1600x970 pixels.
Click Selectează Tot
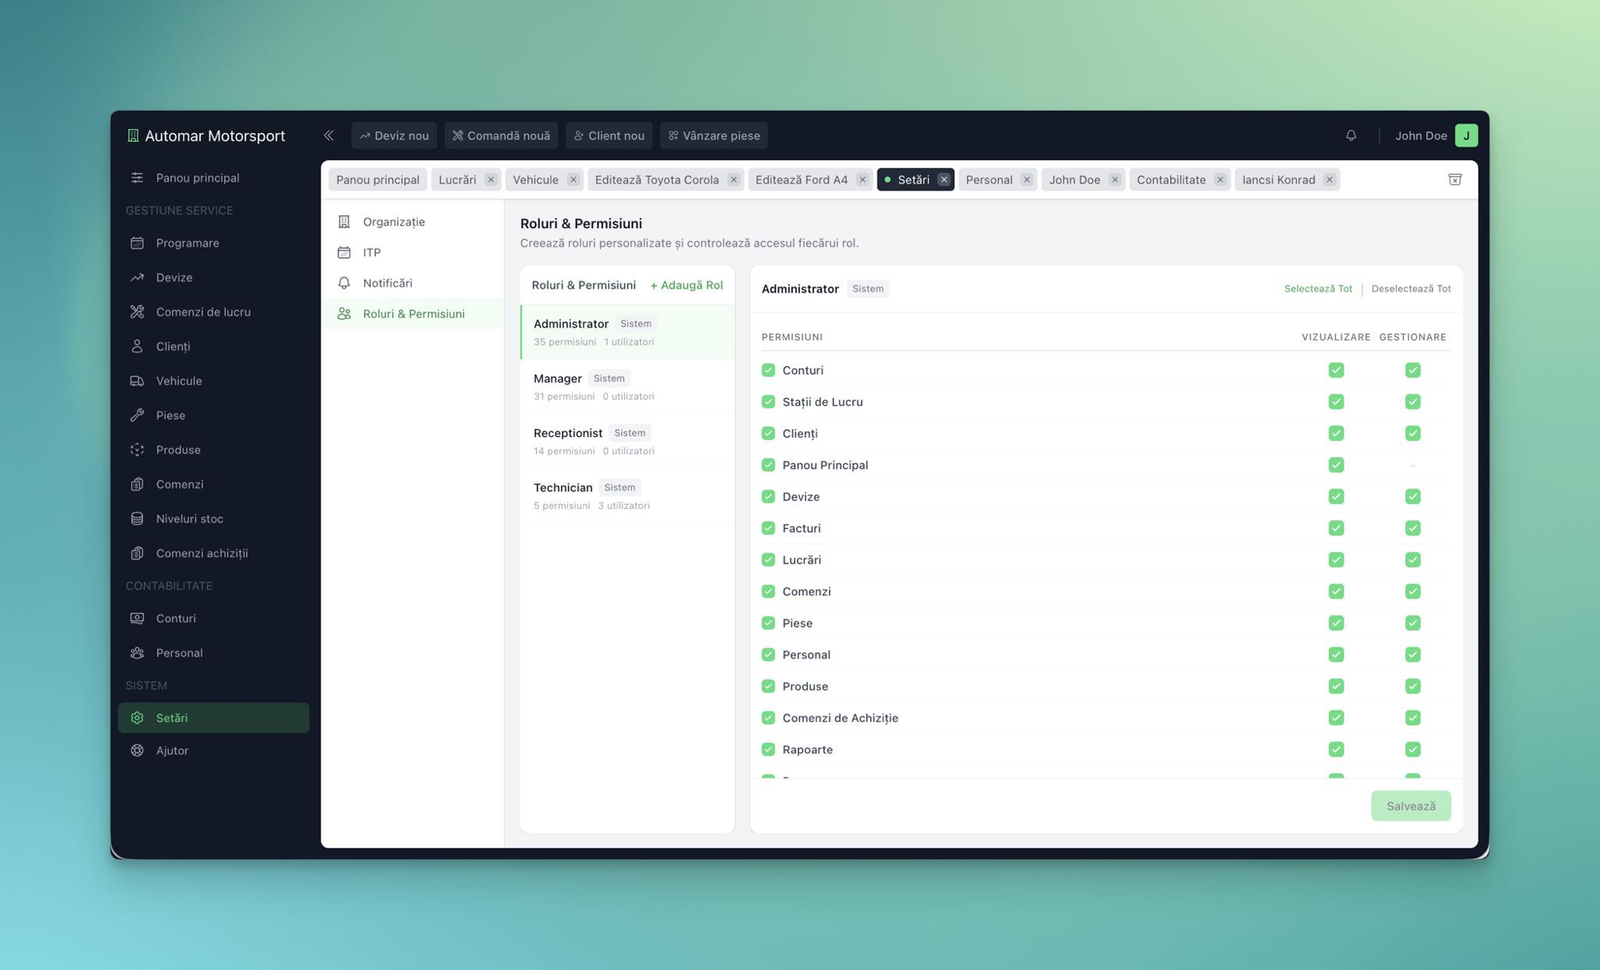(x=1318, y=289)
